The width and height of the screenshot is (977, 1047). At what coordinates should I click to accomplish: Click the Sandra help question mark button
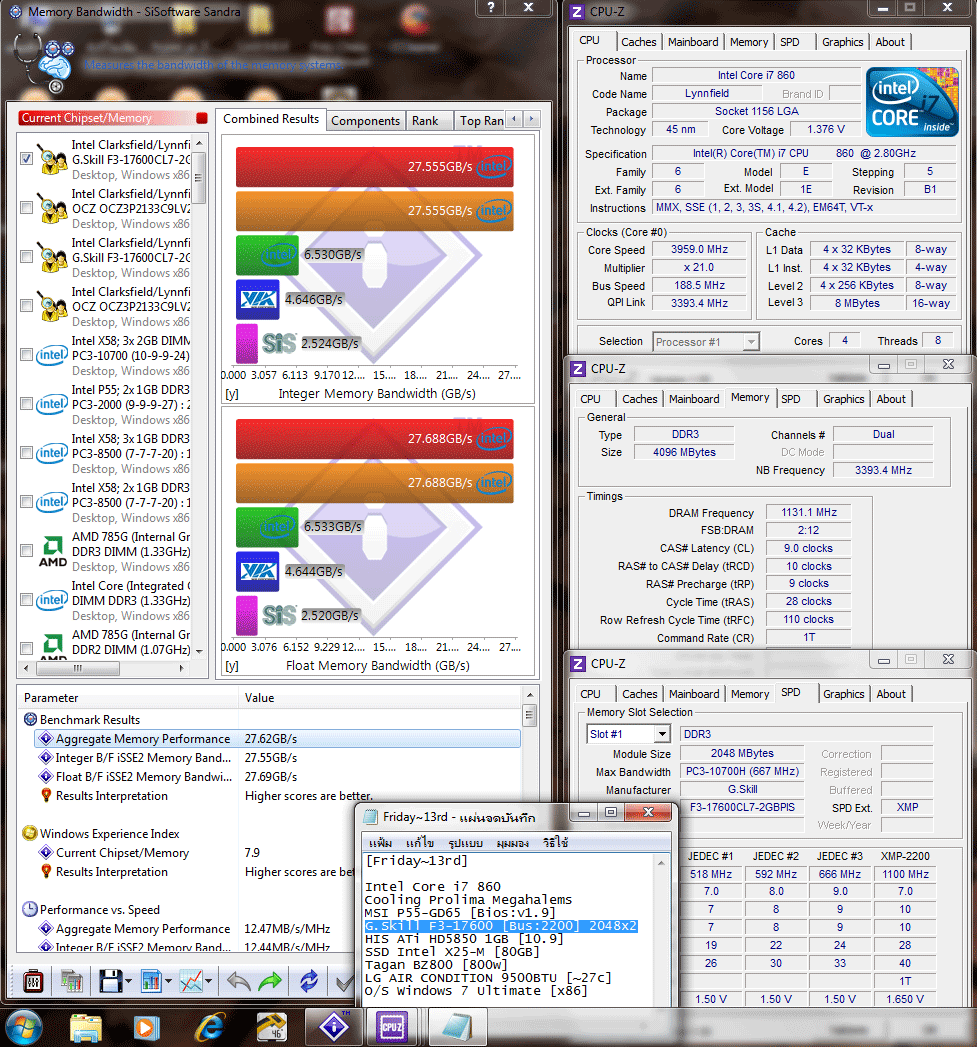(492, 7)
